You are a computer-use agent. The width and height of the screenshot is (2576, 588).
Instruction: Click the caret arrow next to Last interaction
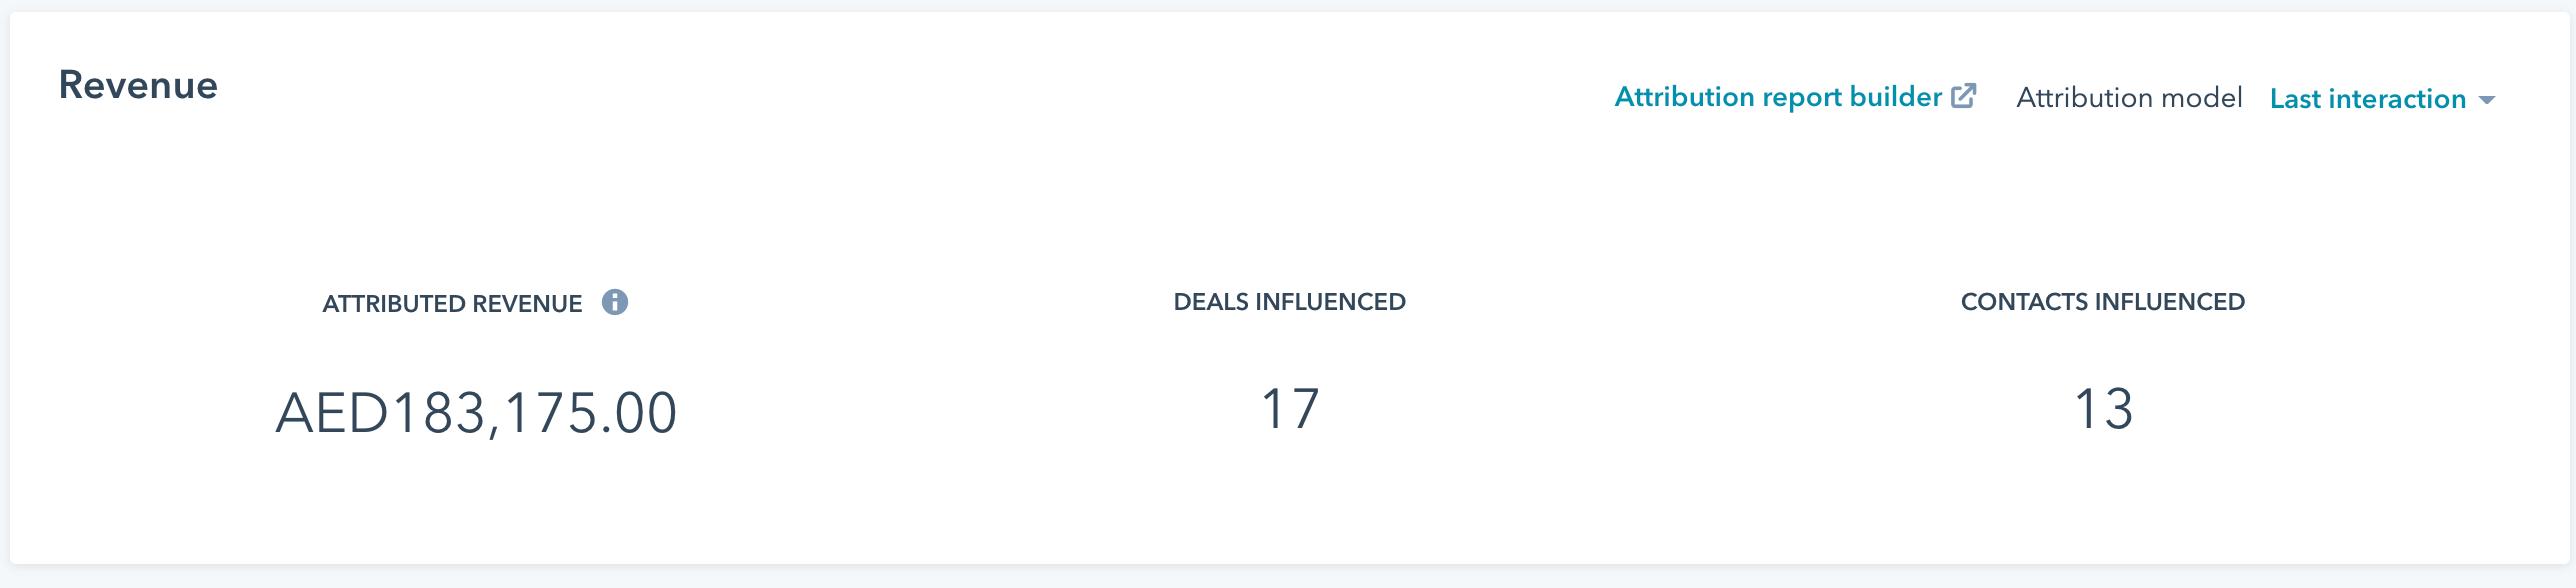click(x=2487, y=100)
